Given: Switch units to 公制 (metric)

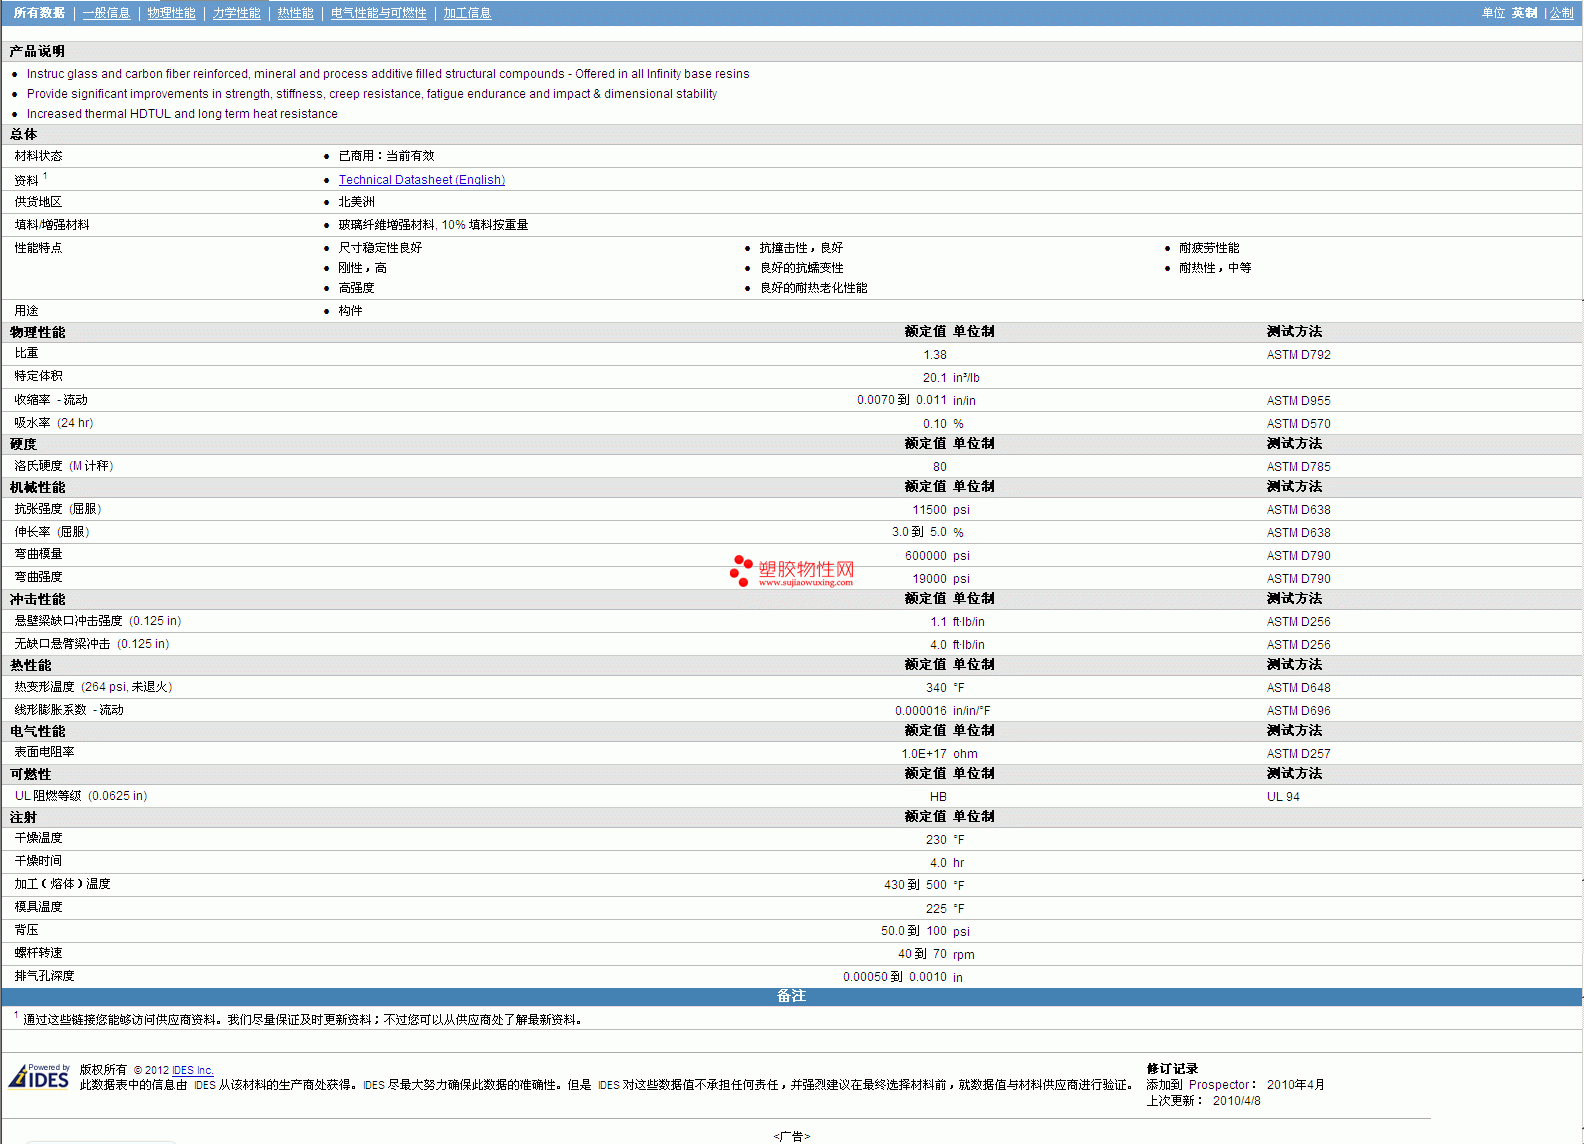Looking at the screenshot, I should [1561, 13].
